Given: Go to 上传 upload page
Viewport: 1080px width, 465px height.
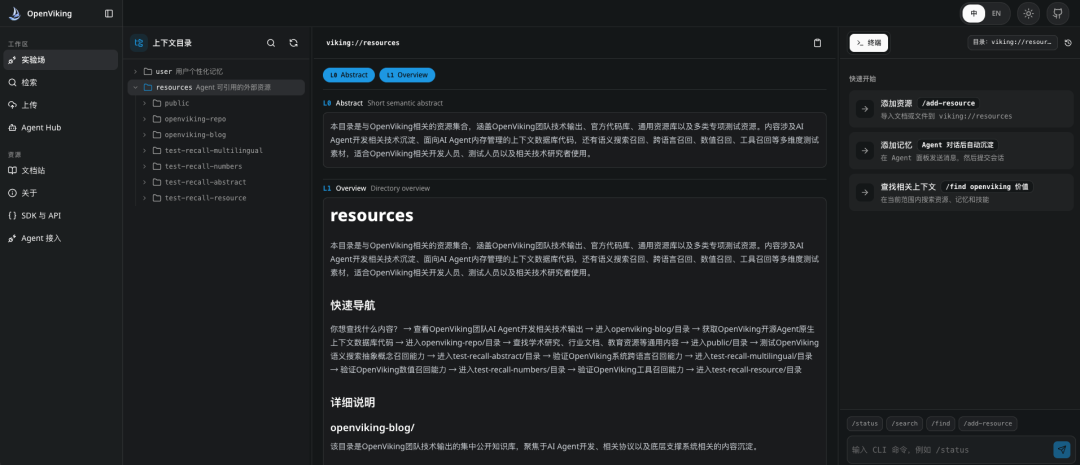Looking at the screenshot, I should pyautogui.click(x=61, y=105).
